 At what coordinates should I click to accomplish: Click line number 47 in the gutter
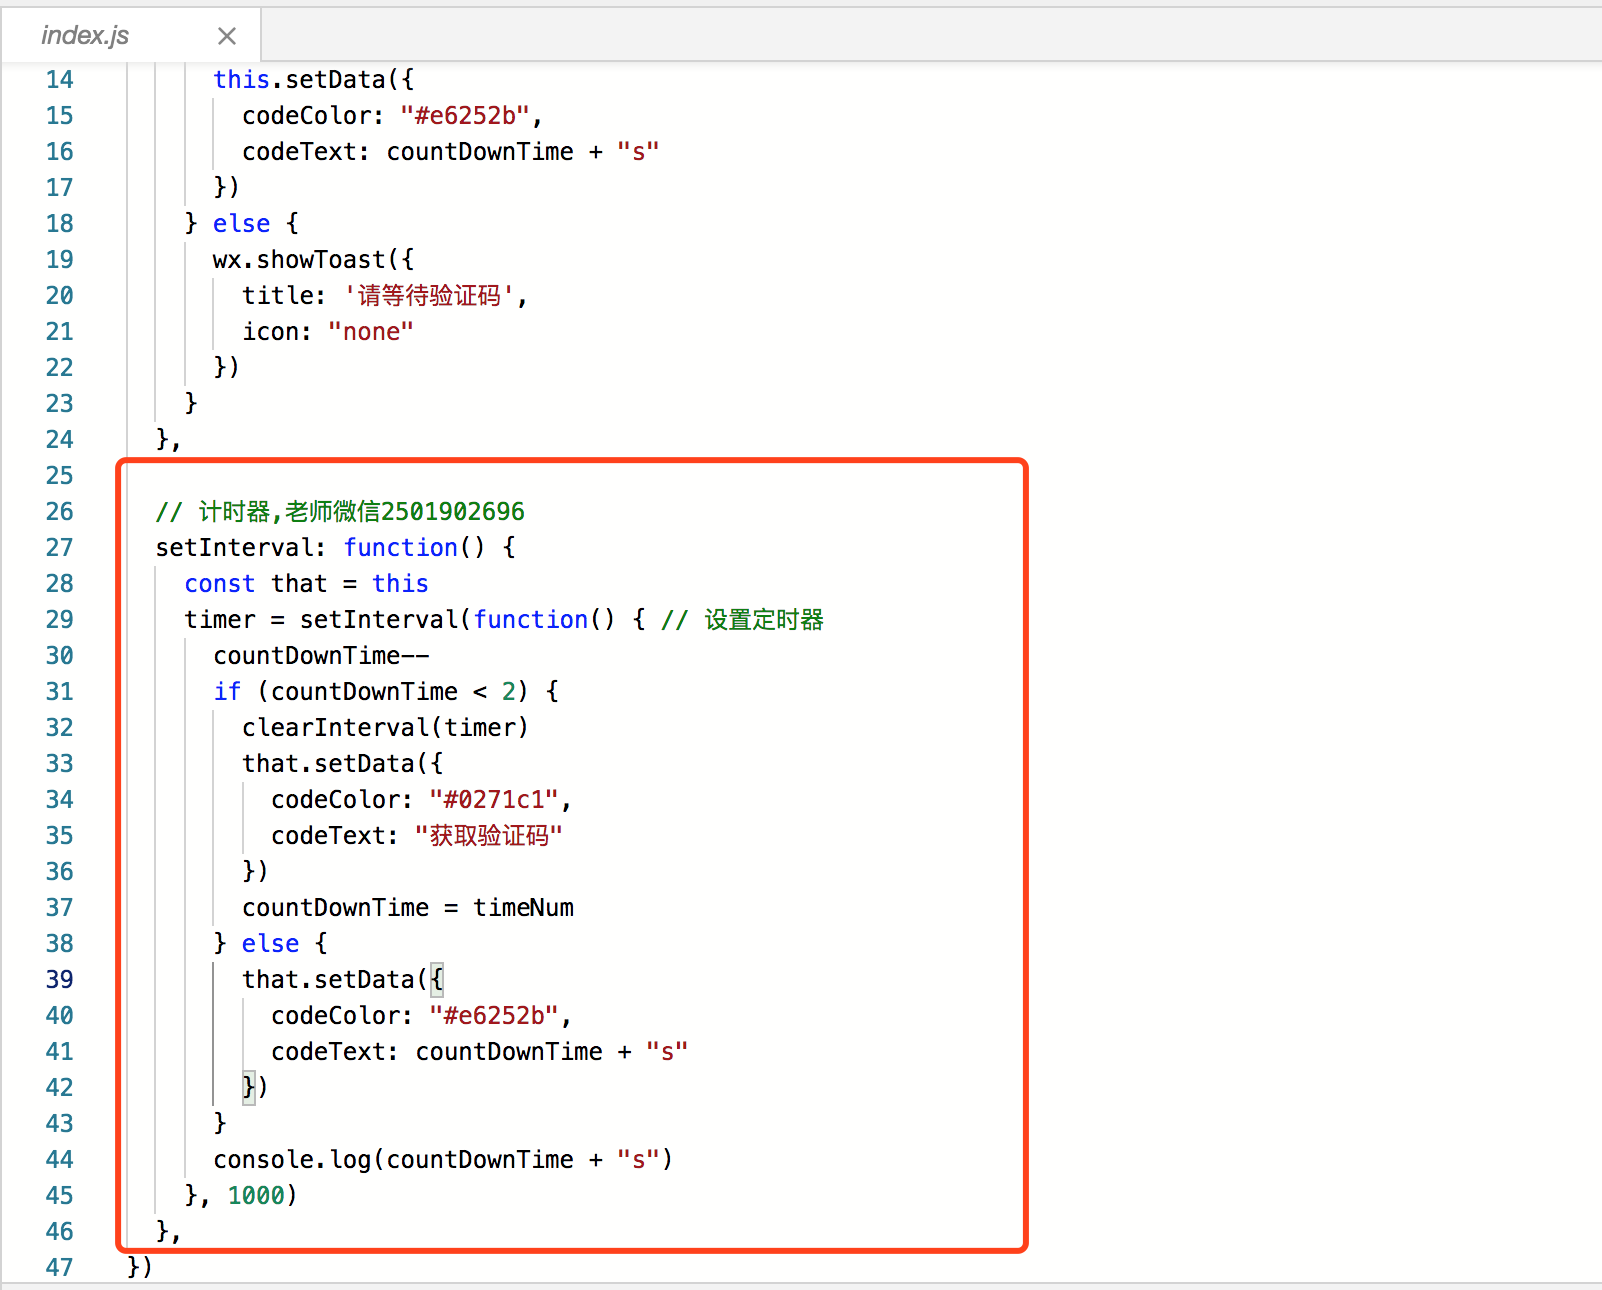click(60, 1268)
